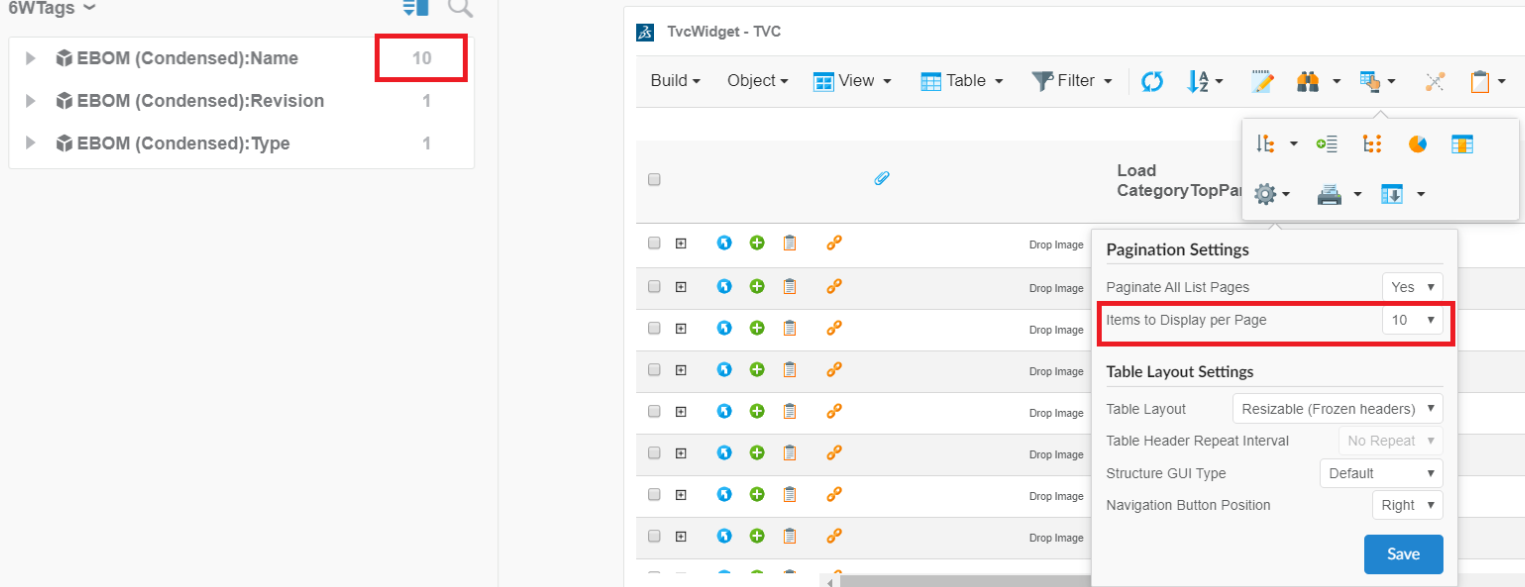Screen dimensions: 1525x587
Task: Tick the select-all checkbox in table header
Action: (654, 180)
